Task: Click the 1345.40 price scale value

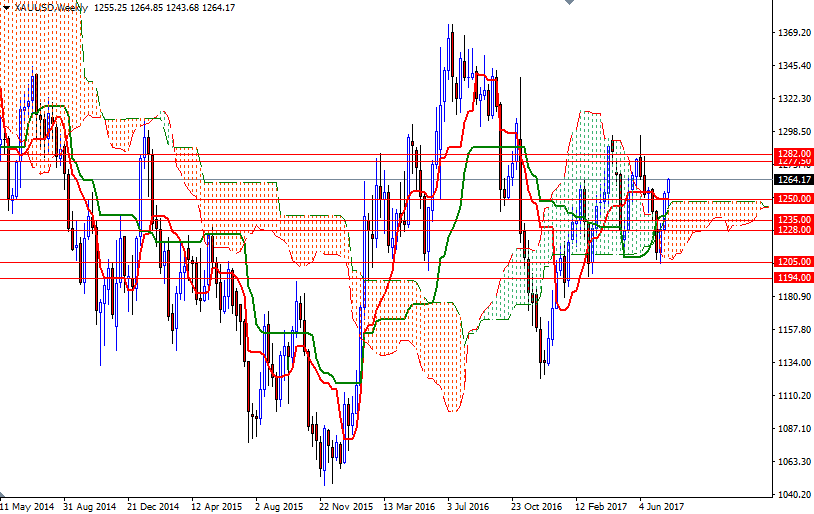Action: point(794,65)
